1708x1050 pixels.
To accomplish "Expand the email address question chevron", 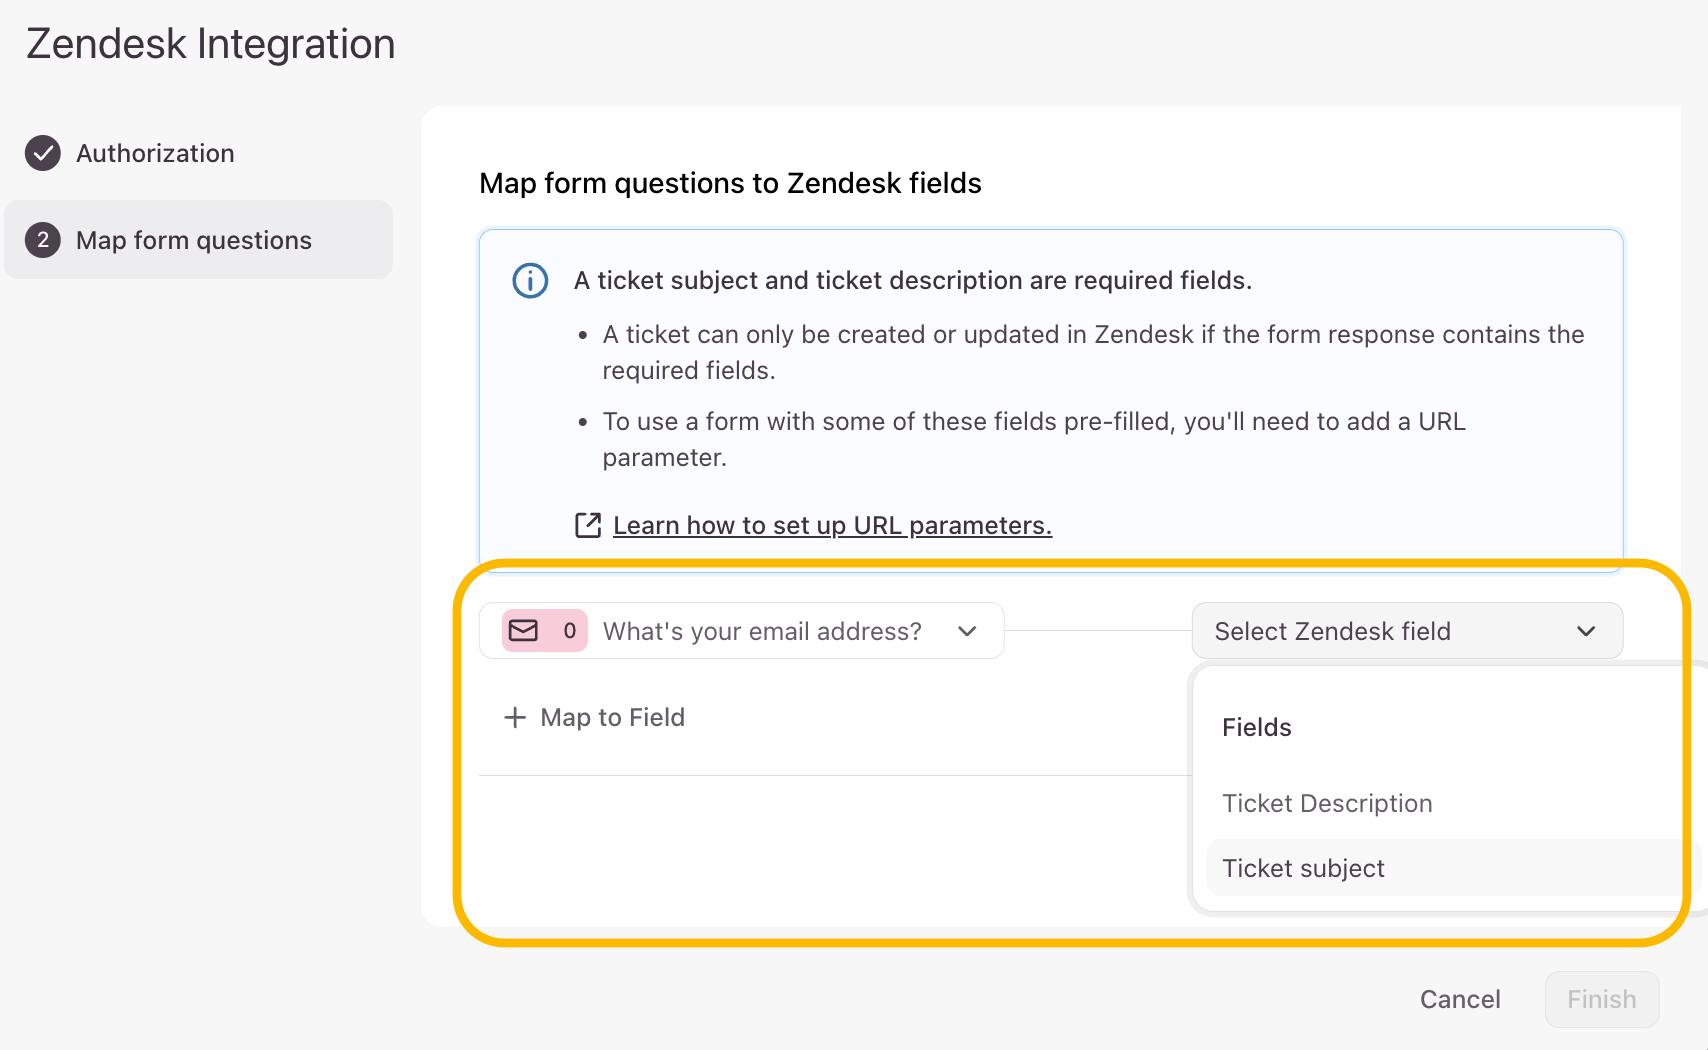I will point(967,631).
